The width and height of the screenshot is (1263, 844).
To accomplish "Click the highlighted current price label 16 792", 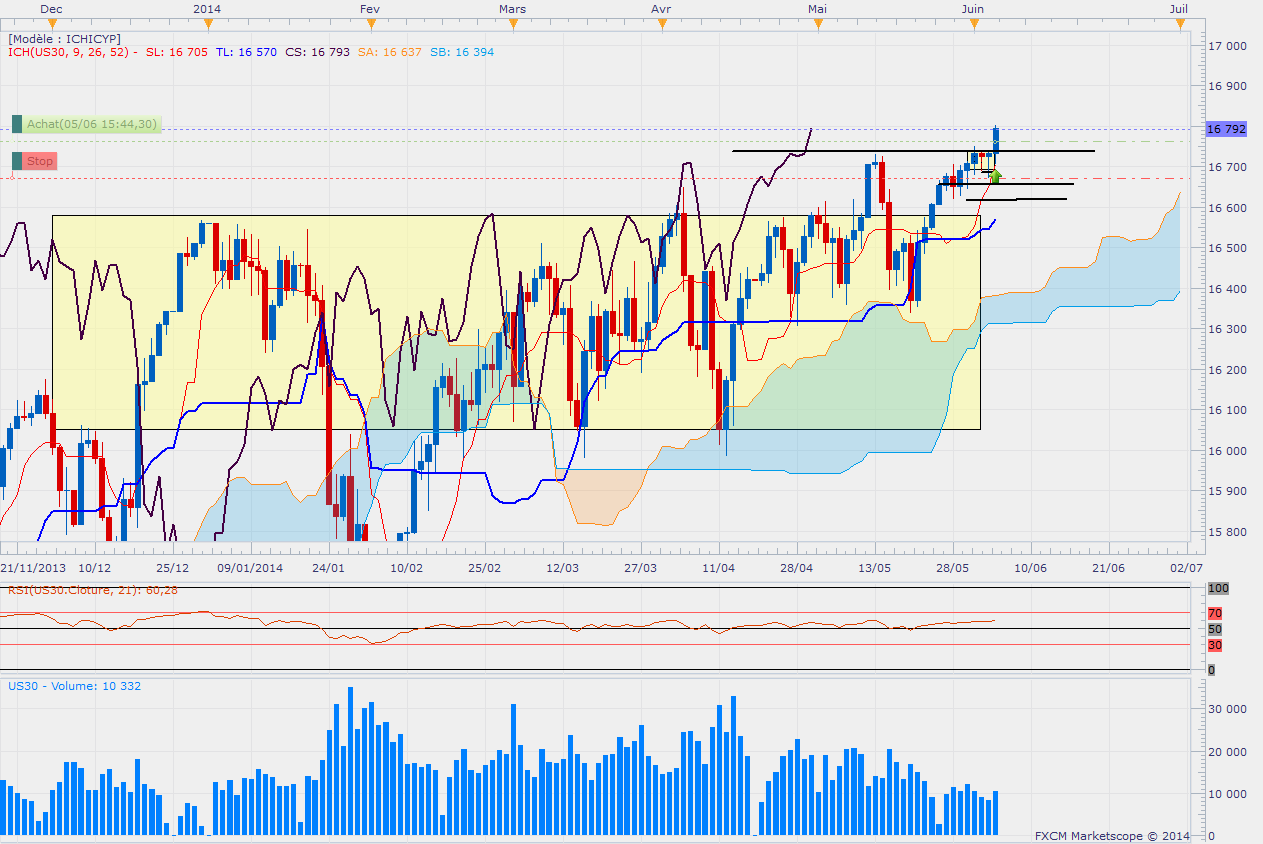I will point(1227,129).
